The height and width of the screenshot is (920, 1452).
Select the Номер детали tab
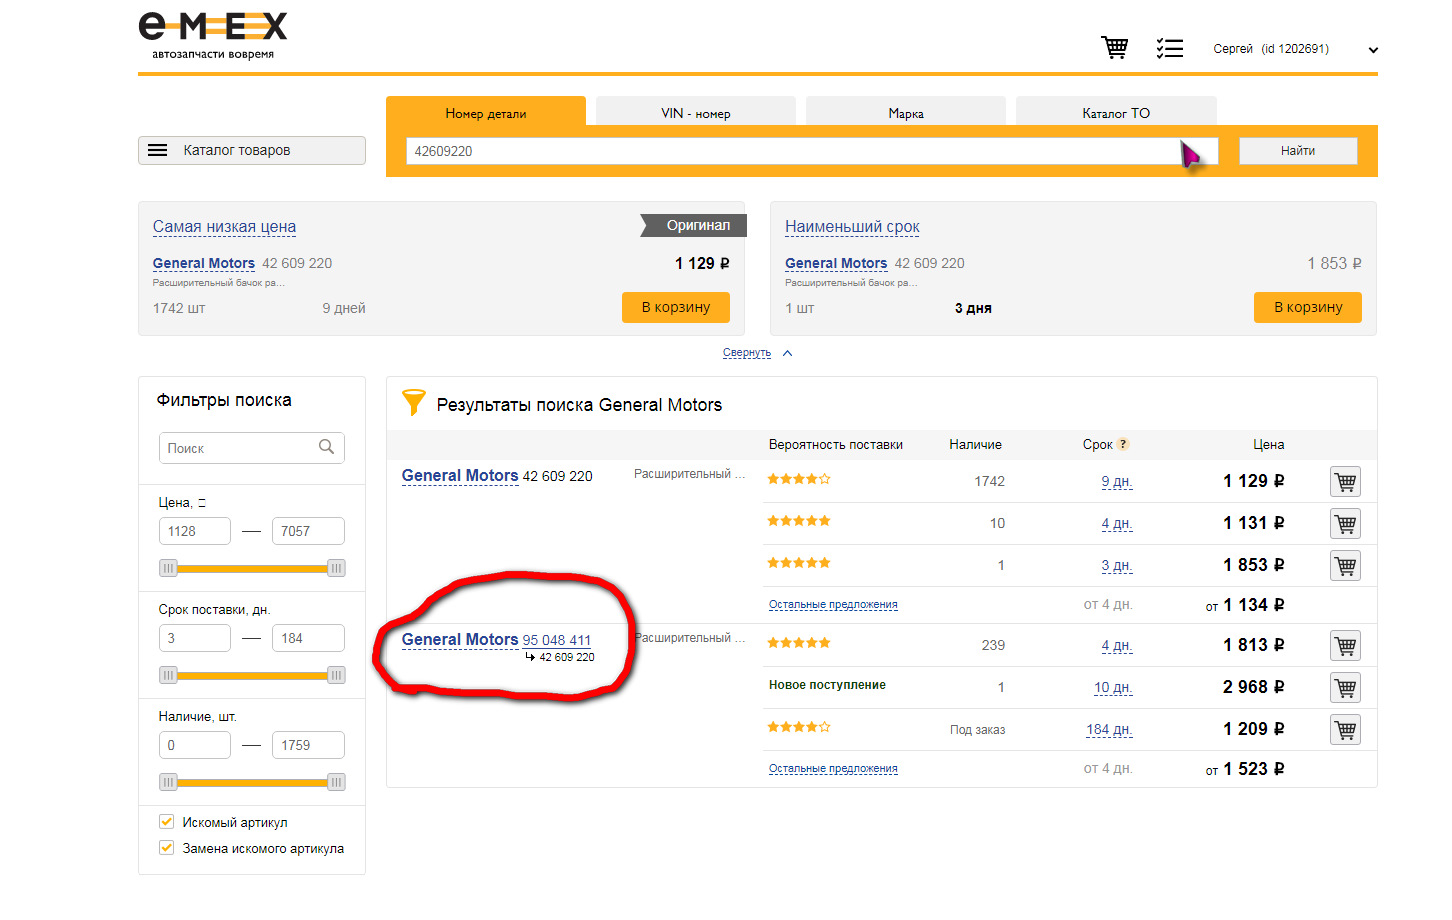tap(486, 113)
